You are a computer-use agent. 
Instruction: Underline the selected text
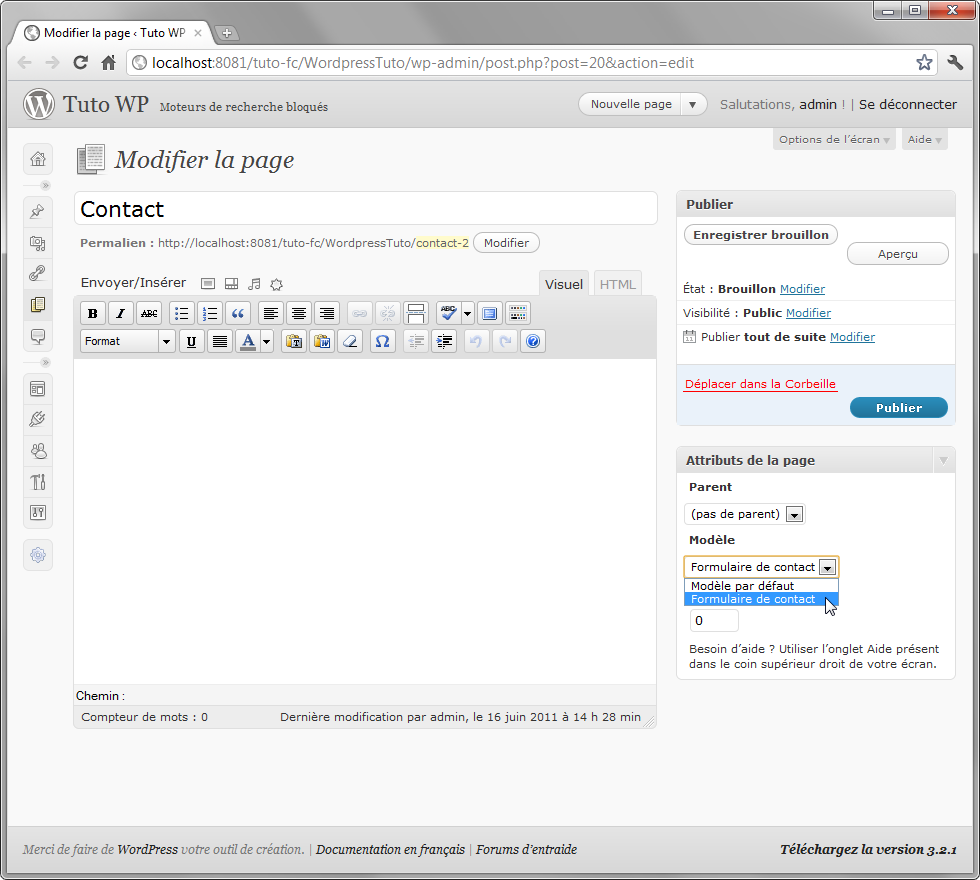tap(191, 341)
